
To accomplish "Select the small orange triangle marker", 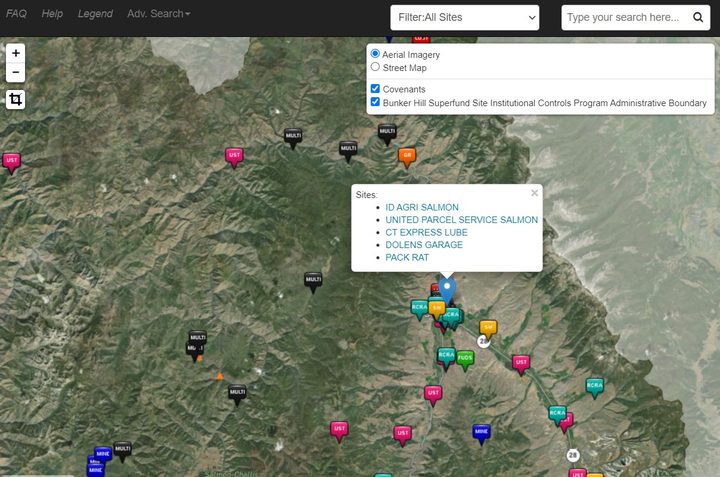I will (220, 376).
